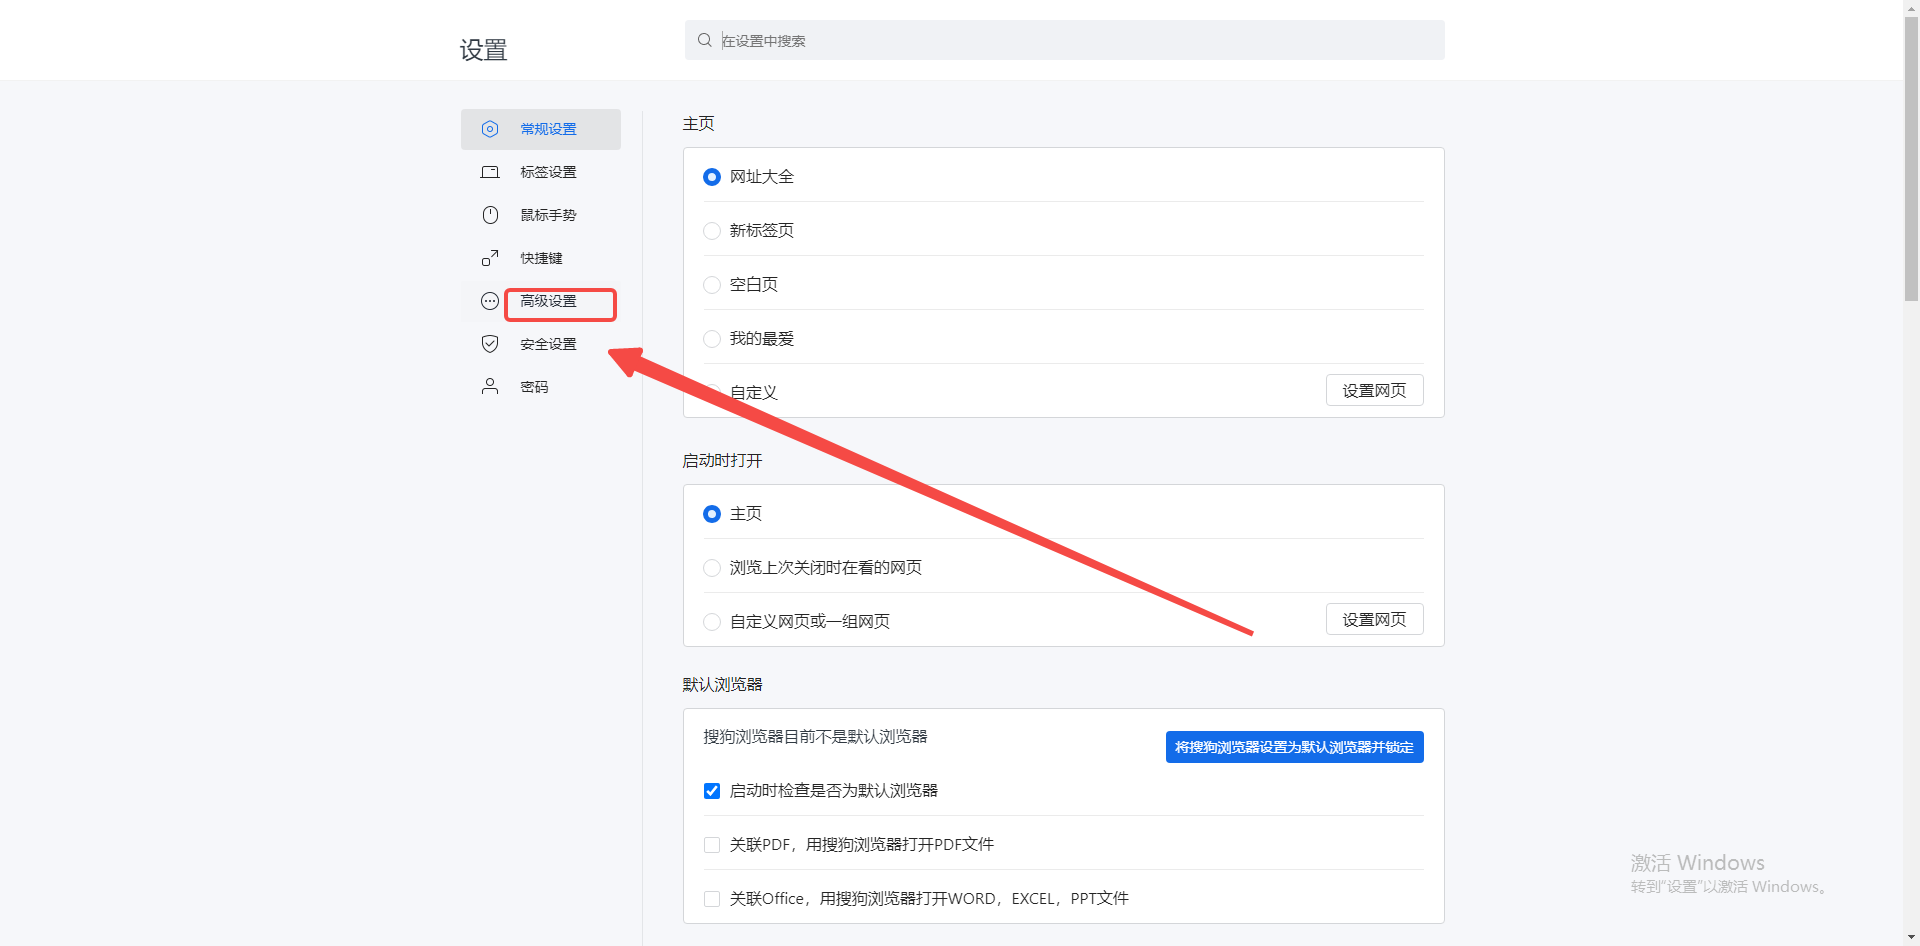Click 将搜狗浏览器设置为默认浏览器并锁定 button

(x=1294, y=746)
